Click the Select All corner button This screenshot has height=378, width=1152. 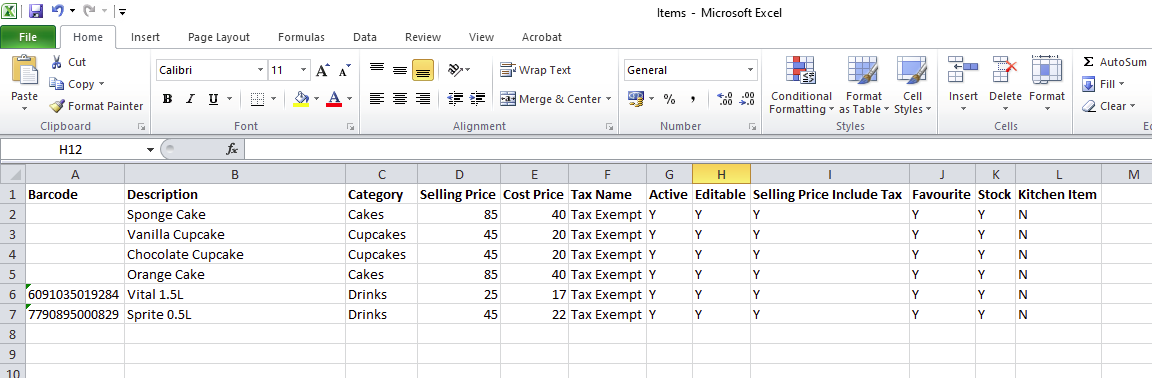coord(12,174)
